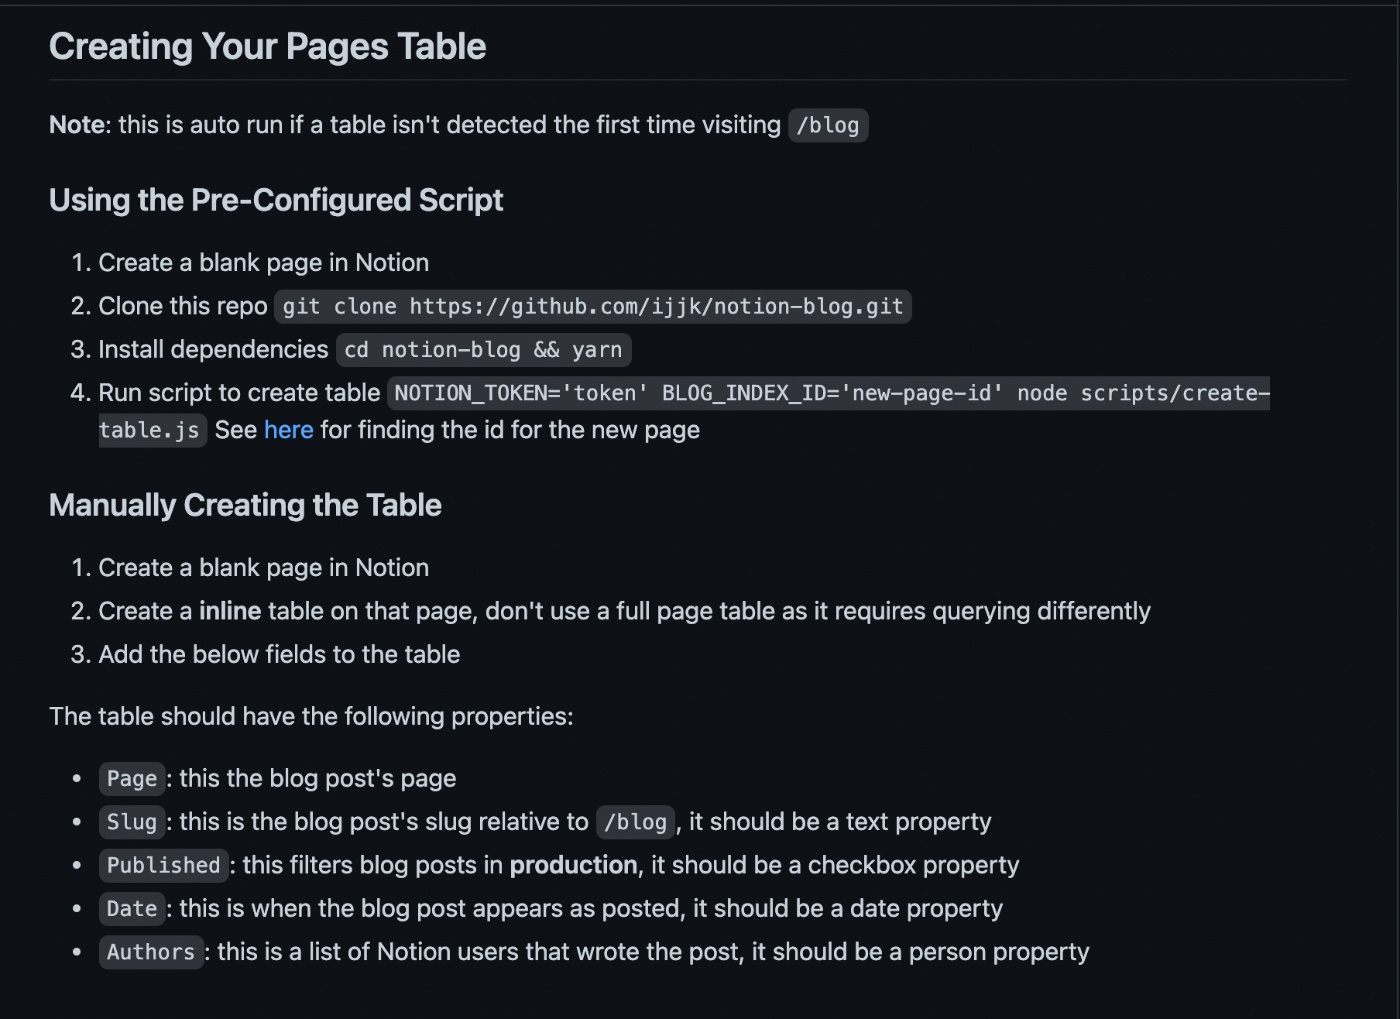Click the "Page" property code label
The height and width of the screenshot is (1019, 1400).
click(x=132, y=779)
